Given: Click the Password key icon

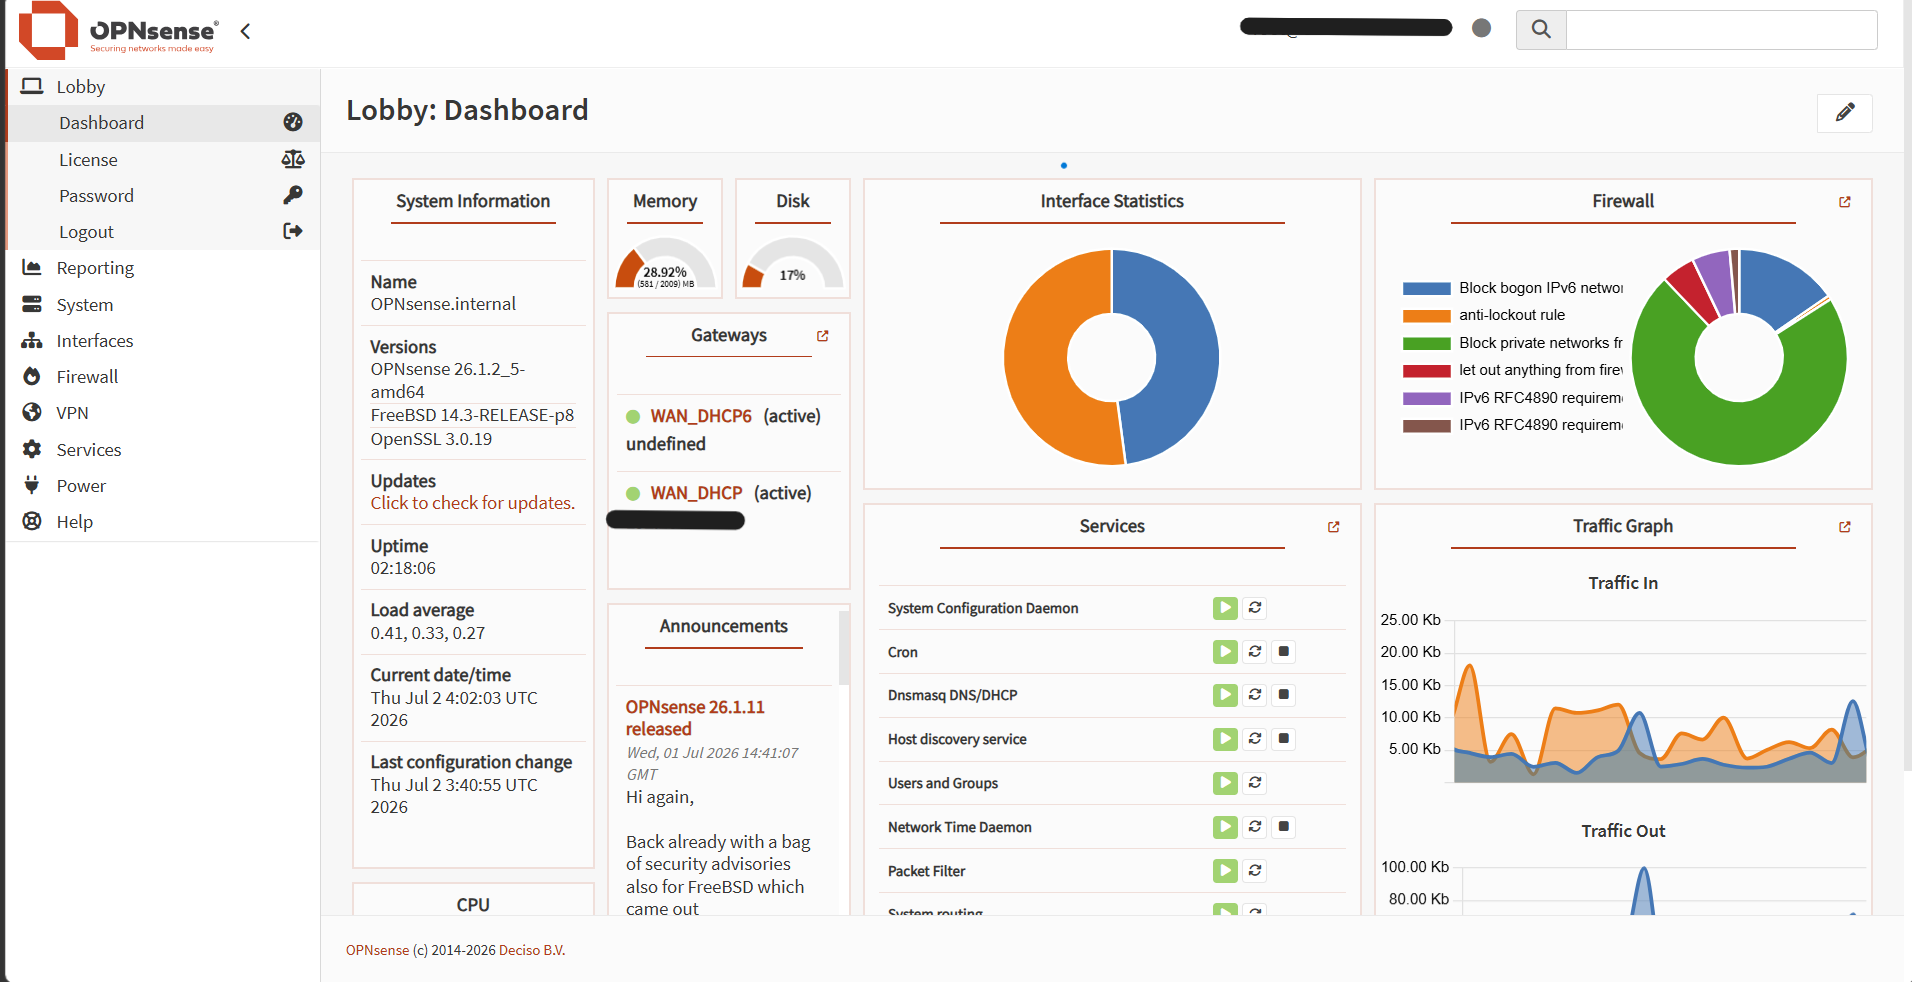Looking at the screenshot, I should (x=293, y=195).
